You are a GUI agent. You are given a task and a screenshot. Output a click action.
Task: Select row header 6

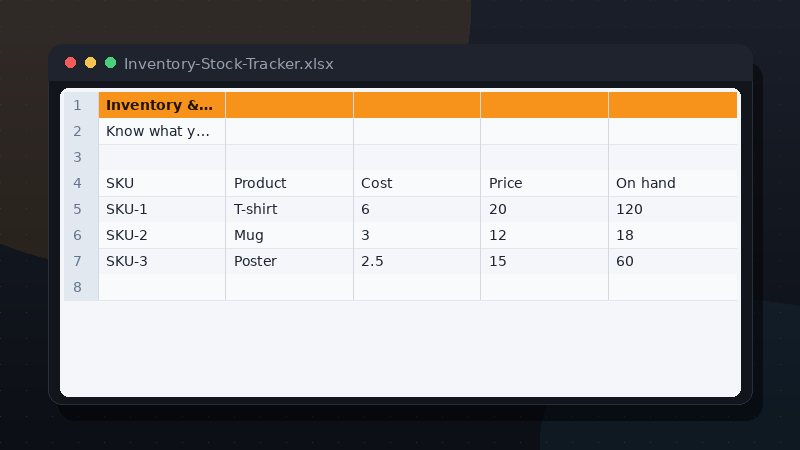pyautogui.click(x=79, y=235)
